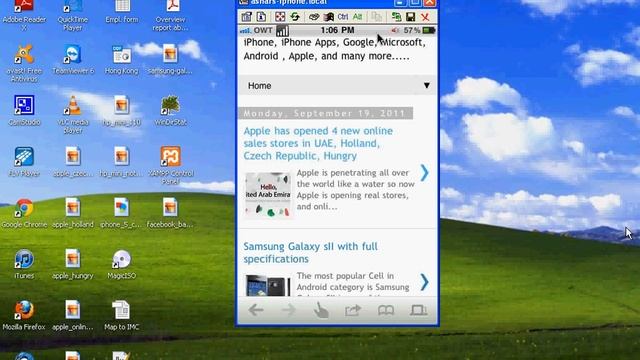The height and width of the screenshot is (360, 640).
Task: Select Hong Kong document on desktop
Action: [x=122, y=60]
